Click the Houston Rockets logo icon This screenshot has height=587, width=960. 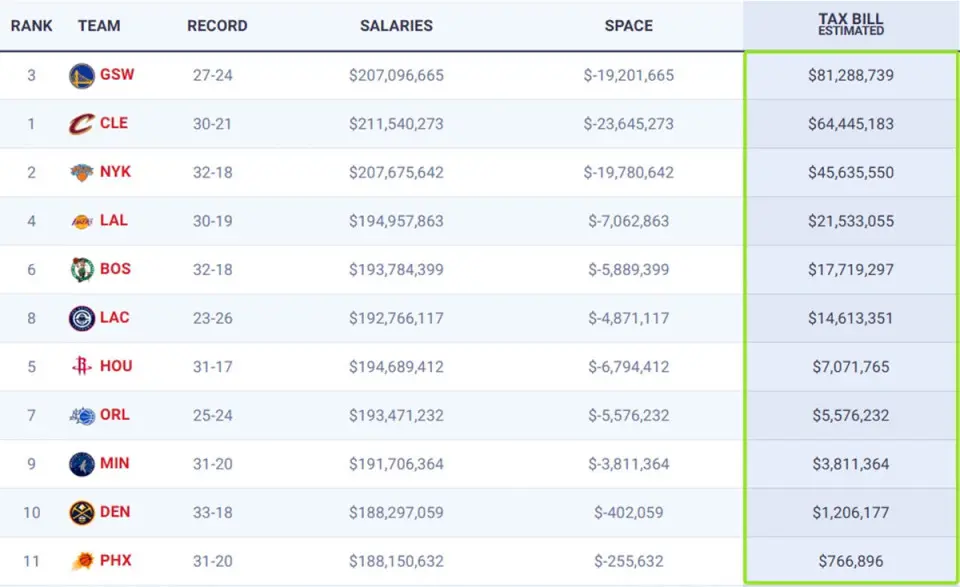pyautogui.click(x=82, y=367)
